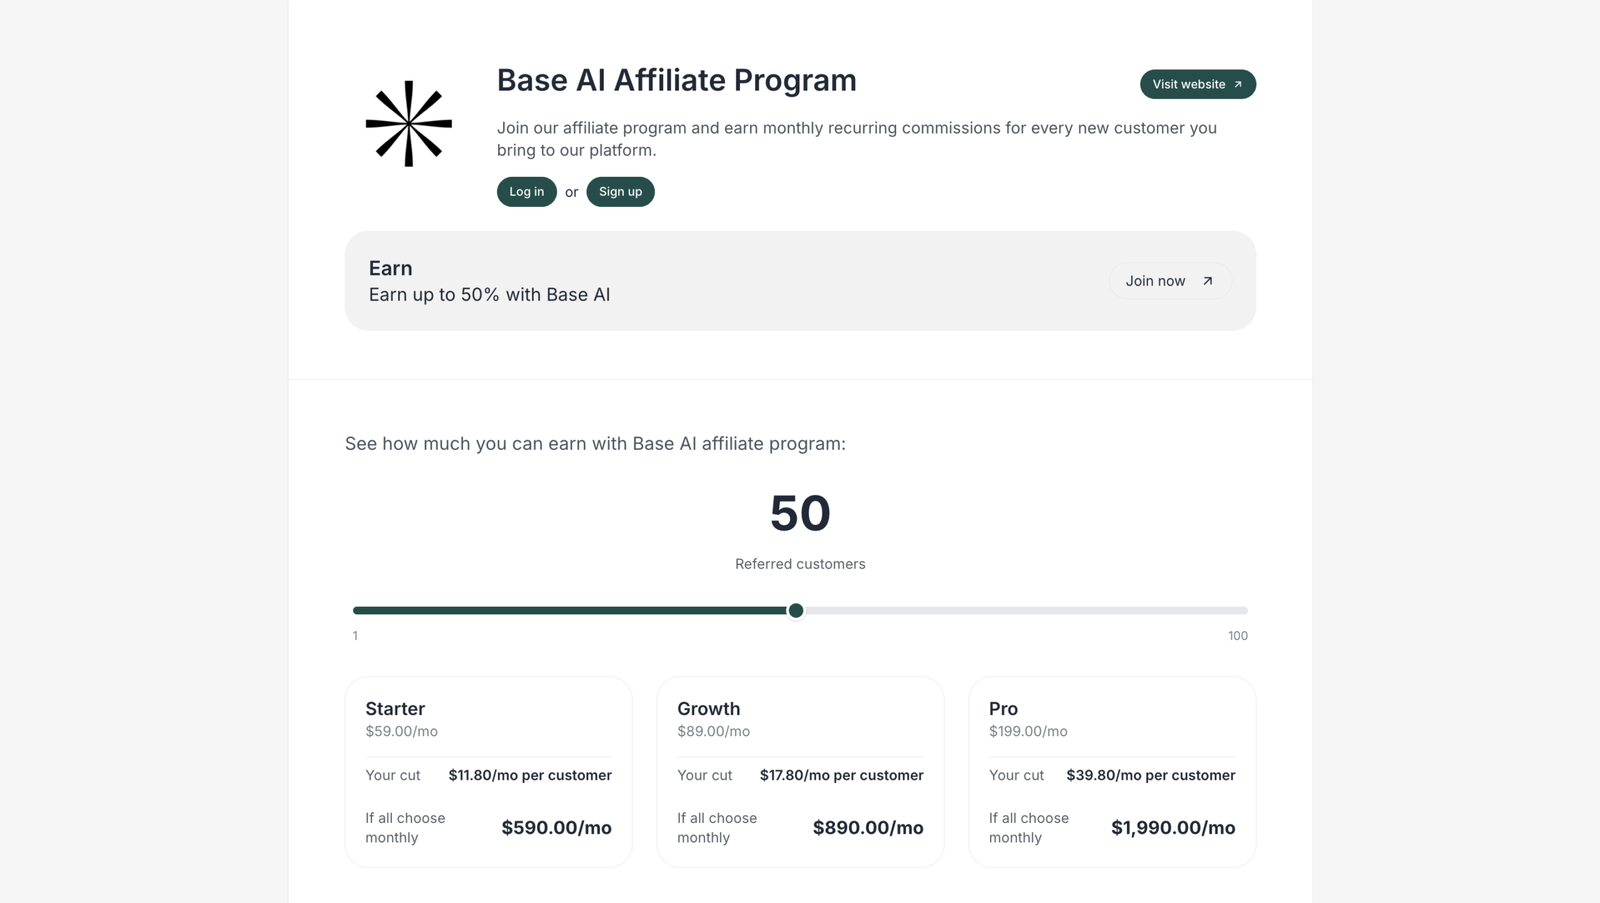The height and width of the screenshot is (903, 1600).
Task: Click the arrow icon on Visit website button
Action: (1238, 84)
